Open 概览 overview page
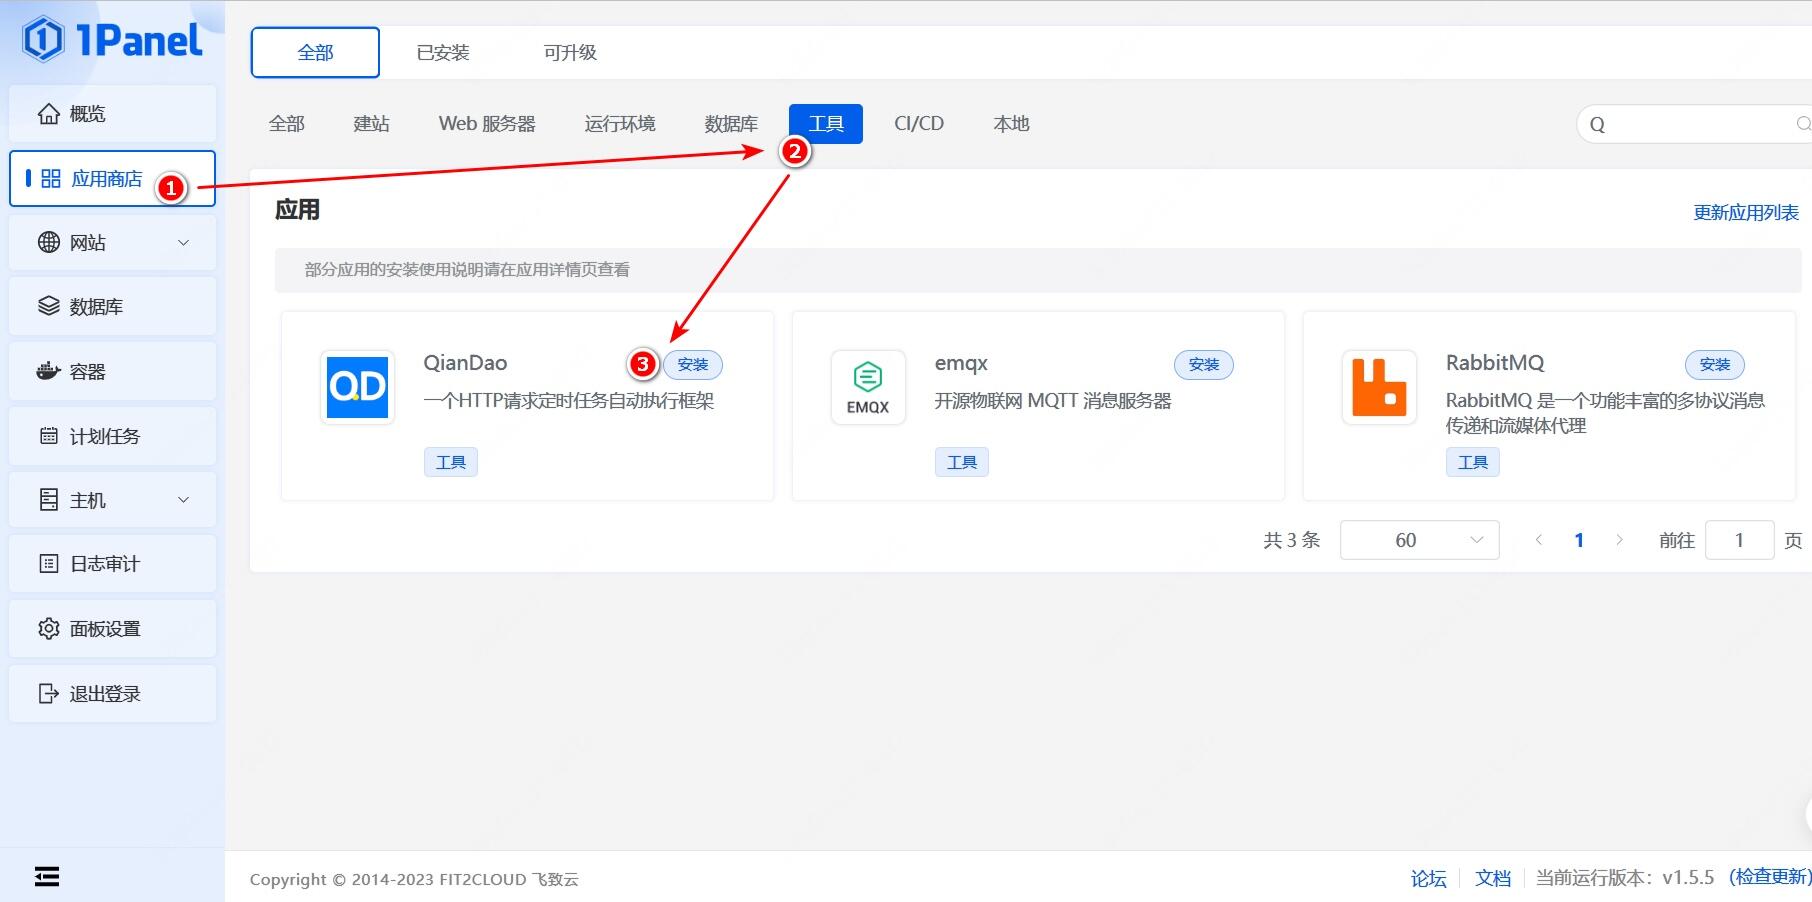This screenshot has width=1812, height=902. [x=113, y=114]
